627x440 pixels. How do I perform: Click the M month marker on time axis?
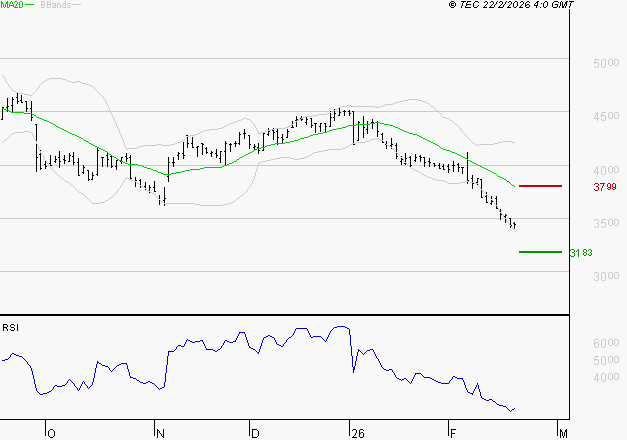[x=563, y=434]
